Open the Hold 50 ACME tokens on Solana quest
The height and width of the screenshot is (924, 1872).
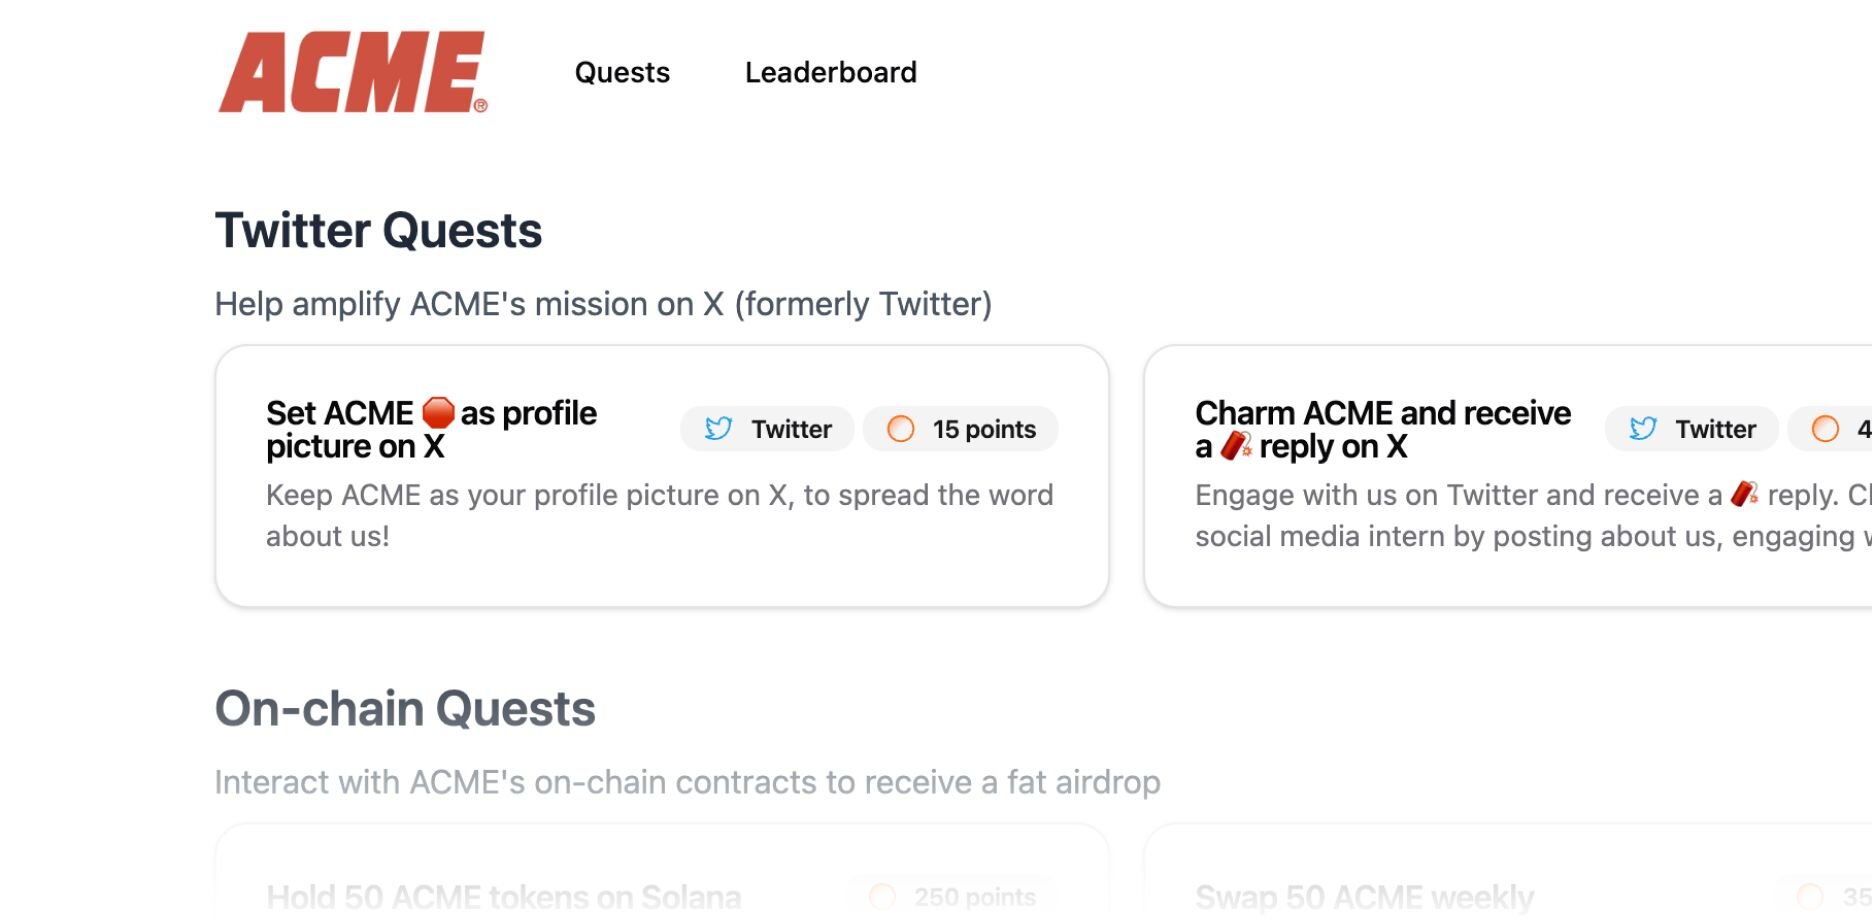pos(504,896)
